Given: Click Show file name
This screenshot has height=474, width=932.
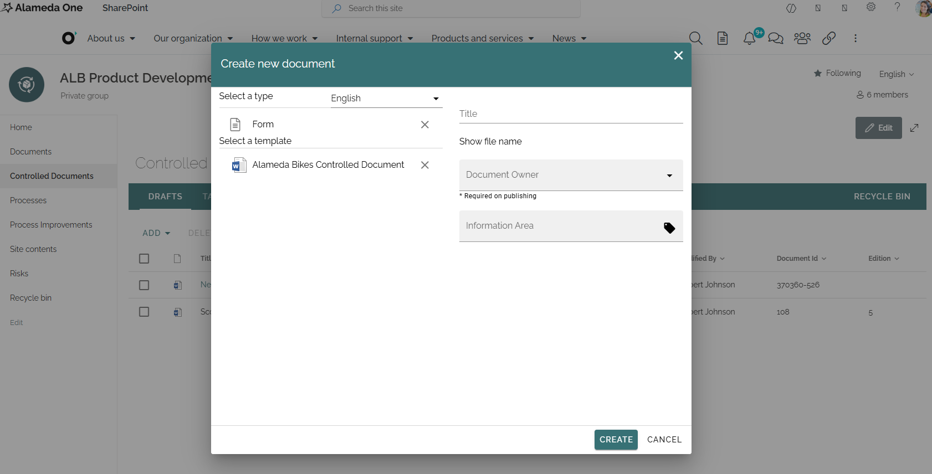Looking at the screenshot, I should pos(490,142).
